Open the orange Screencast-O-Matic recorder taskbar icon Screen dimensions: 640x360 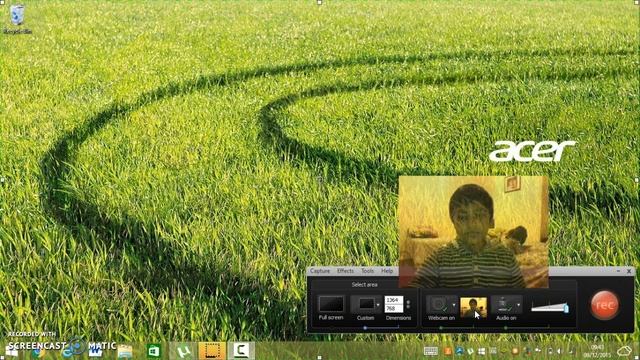click(x=212, y=351)
